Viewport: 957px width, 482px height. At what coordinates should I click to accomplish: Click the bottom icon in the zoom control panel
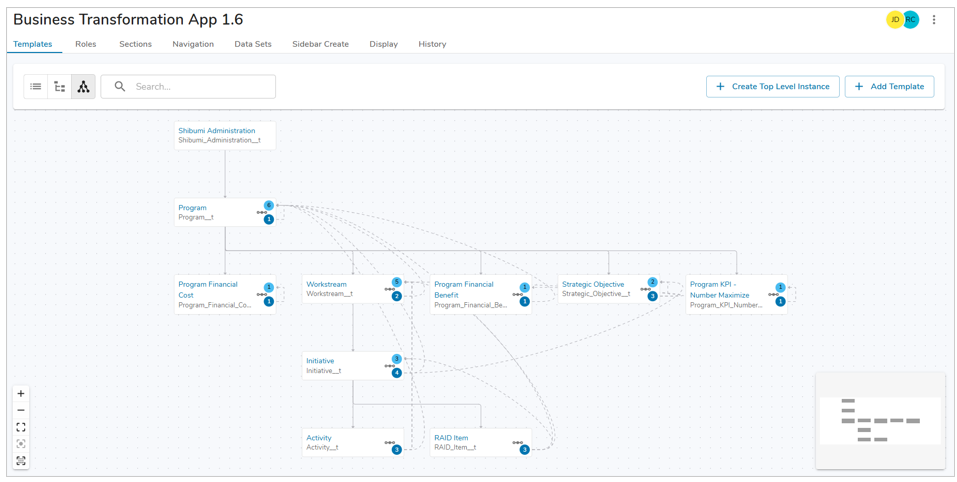pyautogui.click(x=21, y=460)
